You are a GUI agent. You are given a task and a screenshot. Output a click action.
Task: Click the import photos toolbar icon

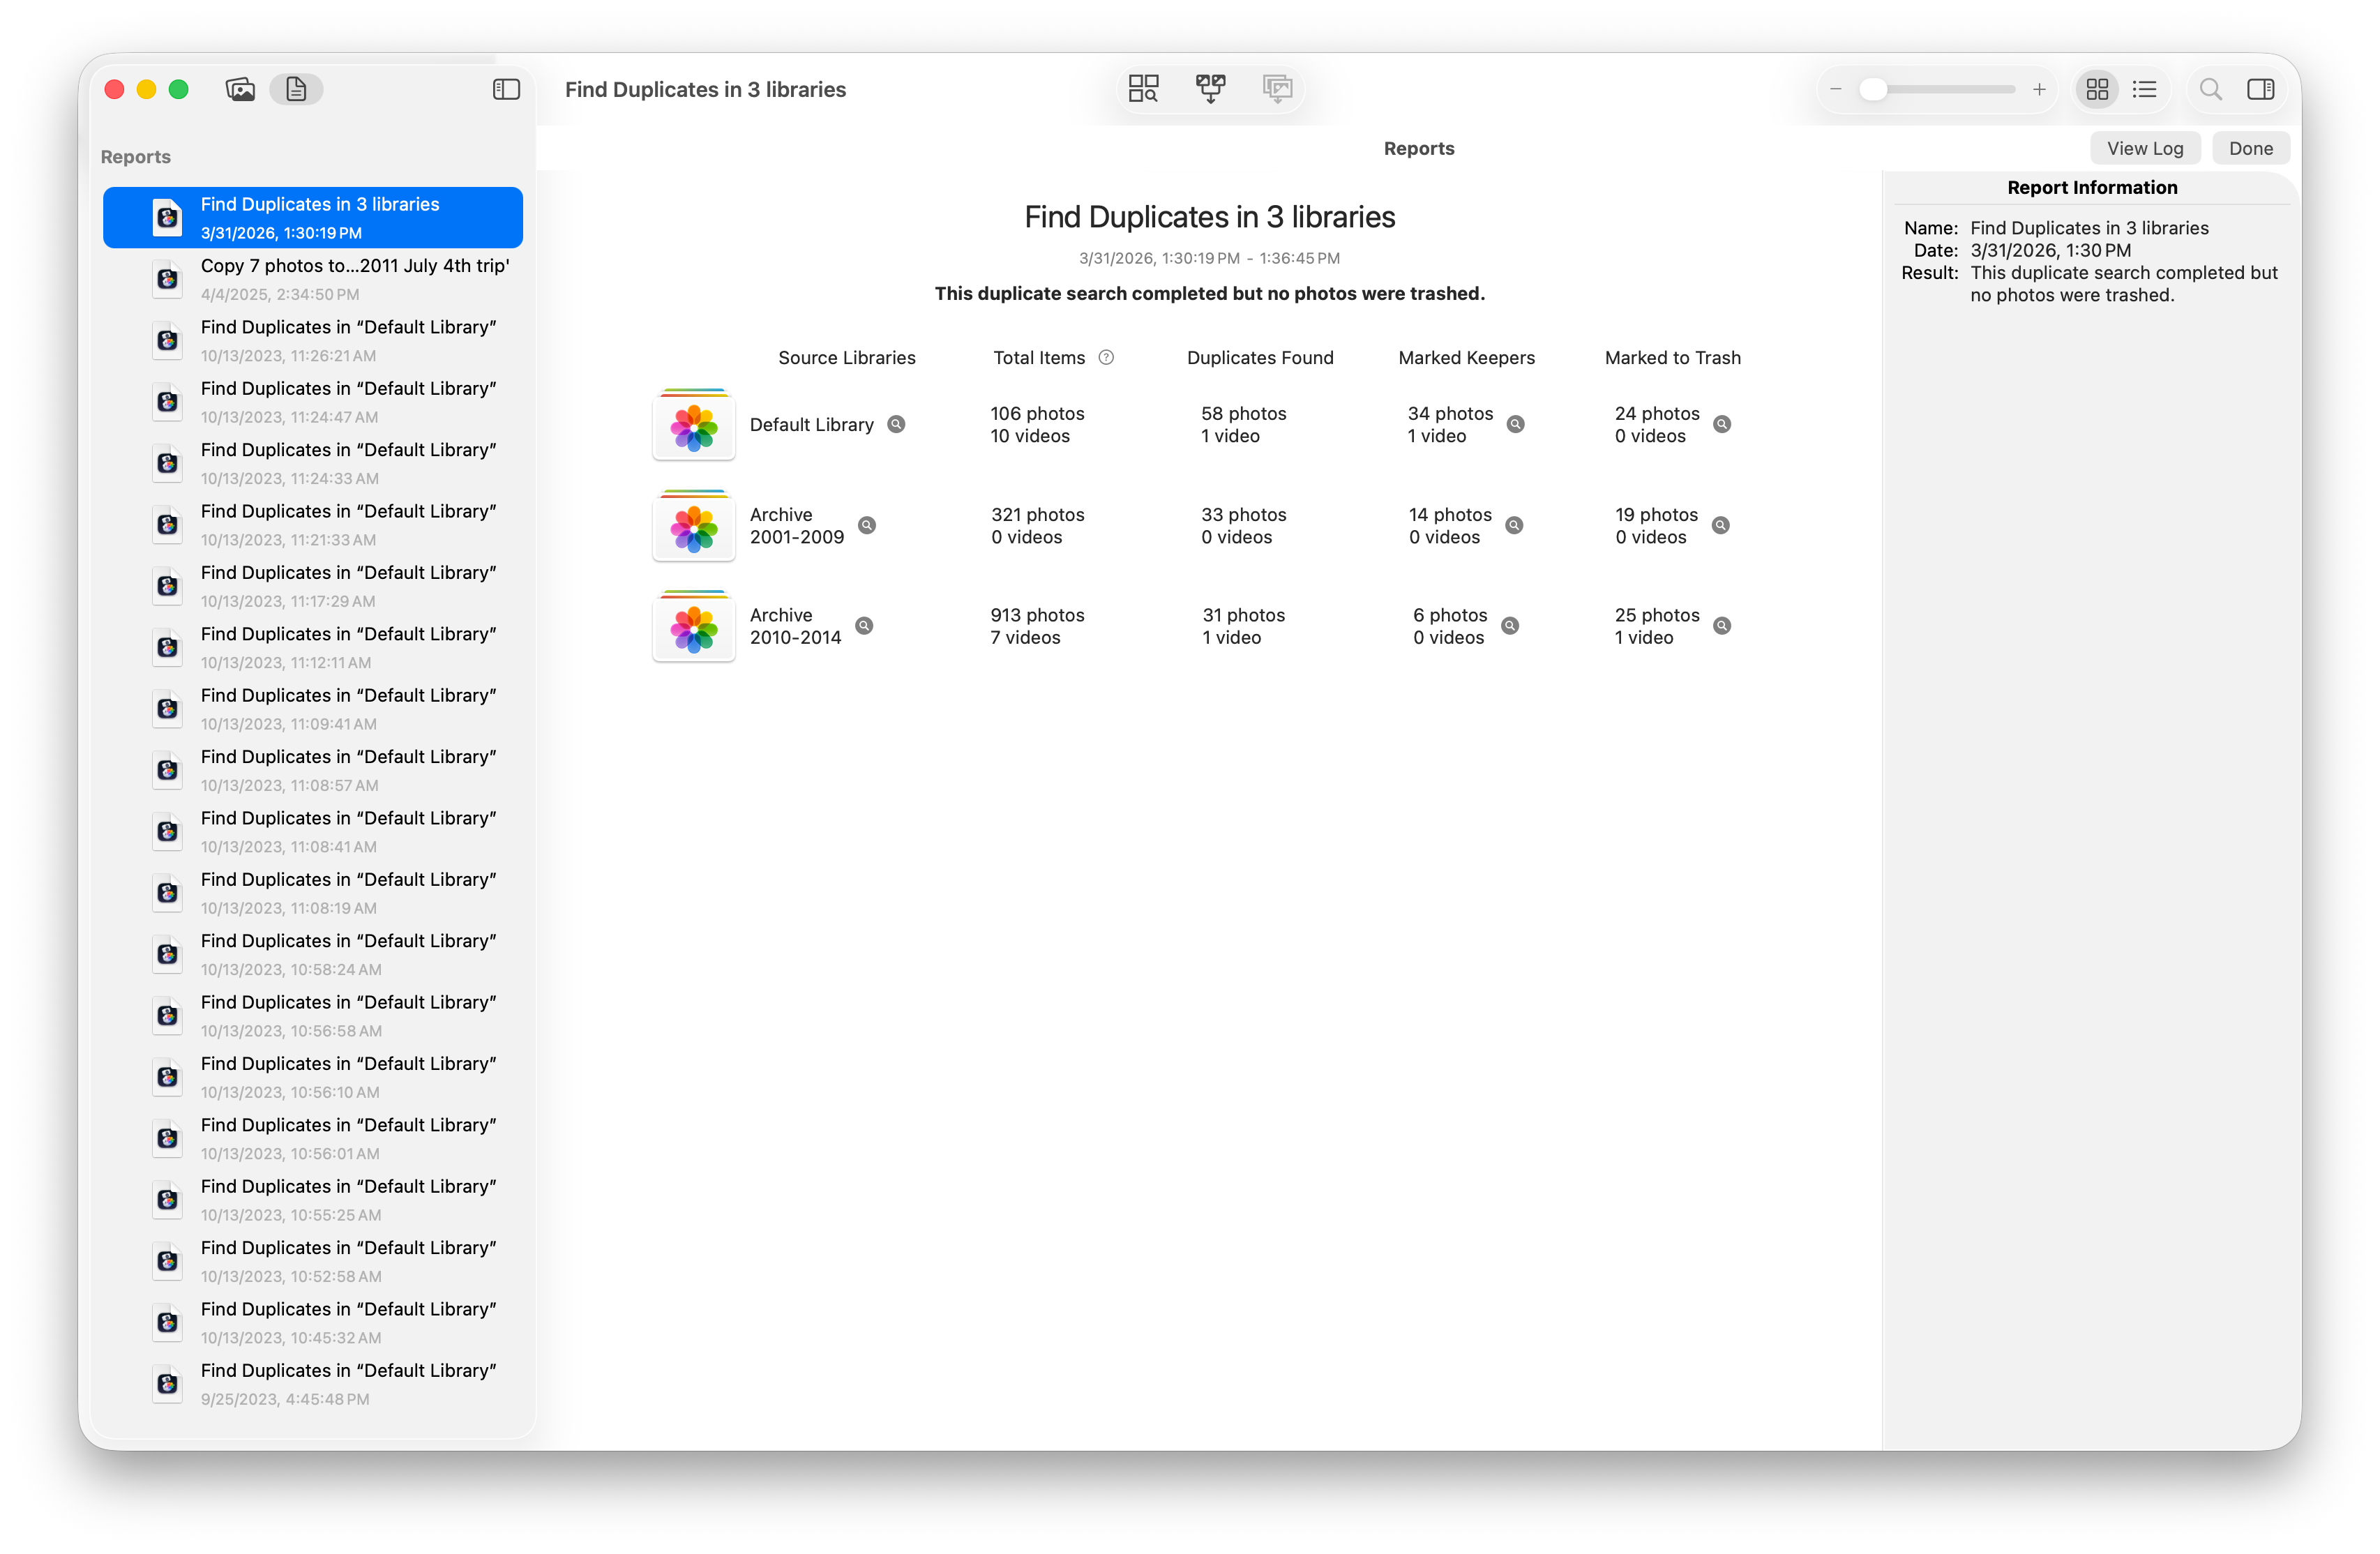tap(1277, 89)
